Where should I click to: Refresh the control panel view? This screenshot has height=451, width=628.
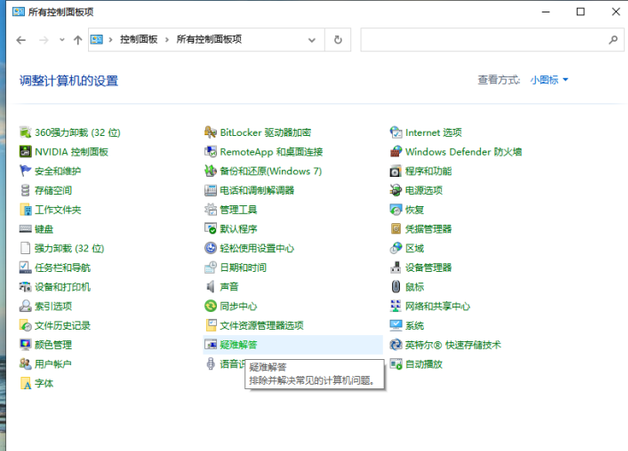click(x=338, y=40)
